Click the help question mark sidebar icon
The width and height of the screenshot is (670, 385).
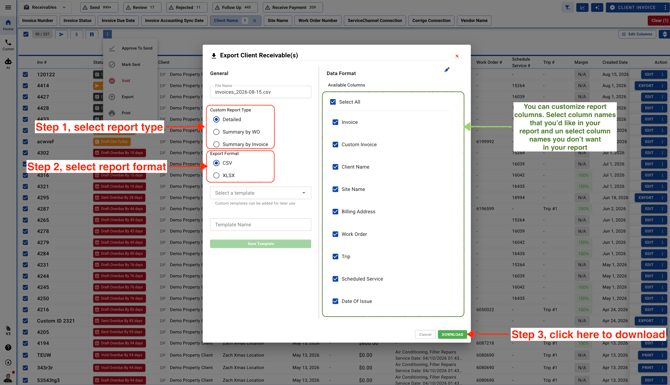click(8, 347)
